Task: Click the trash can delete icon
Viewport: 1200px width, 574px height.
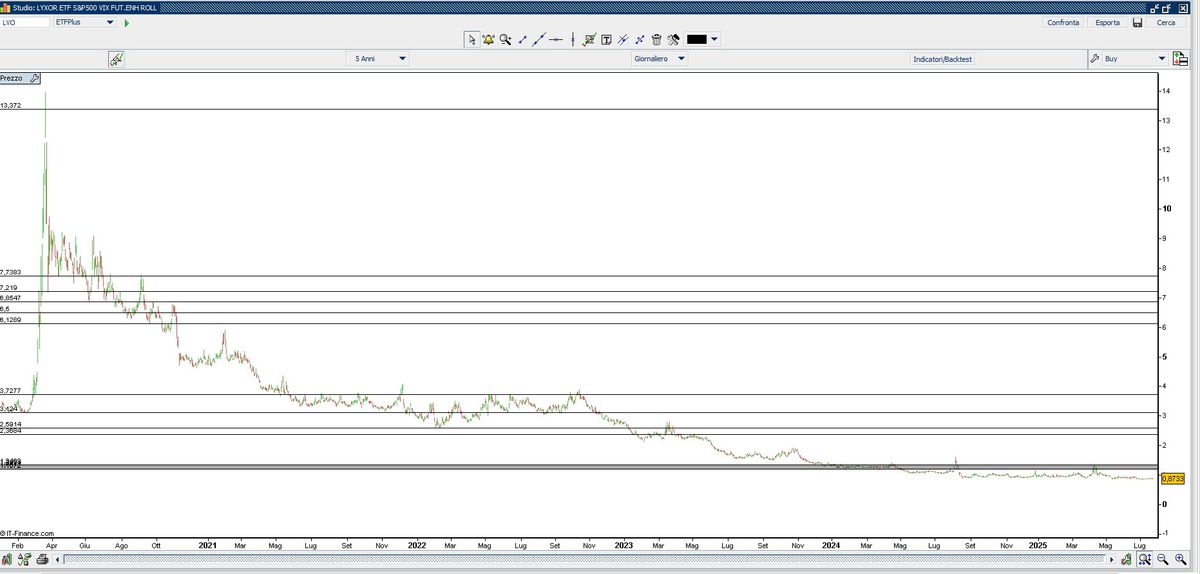Action: (x=656, y=39)
